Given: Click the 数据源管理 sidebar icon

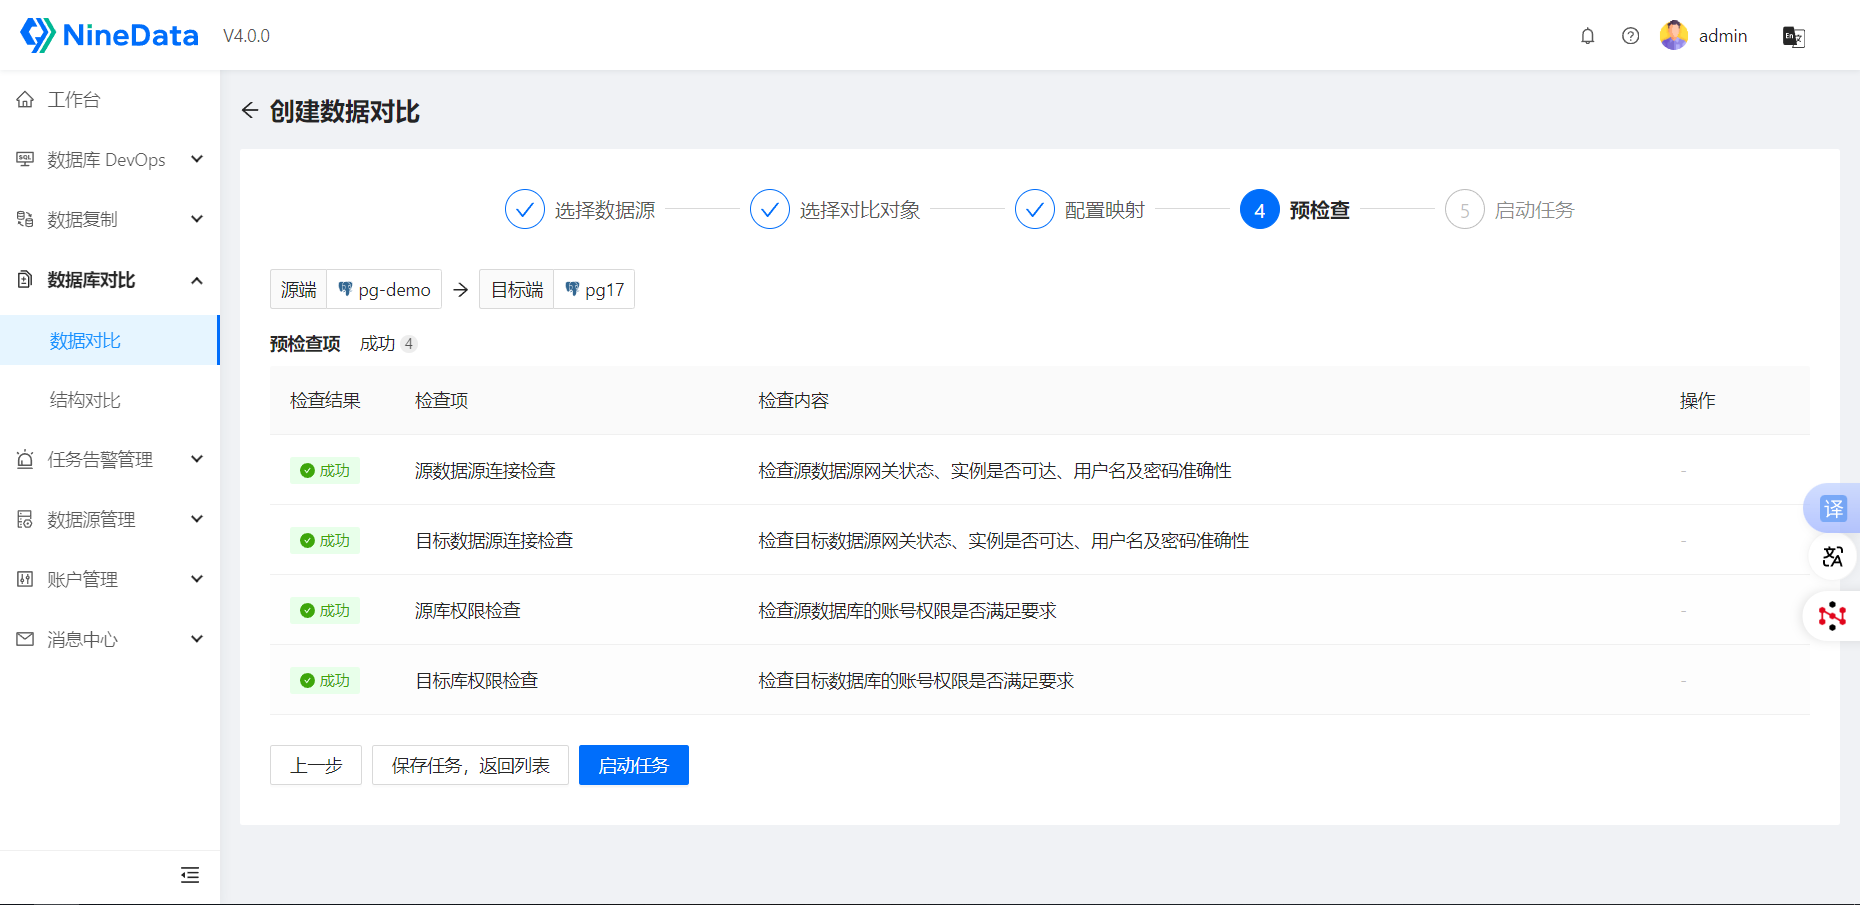Looking at the screenshot, I should click(x=25, y=519).
